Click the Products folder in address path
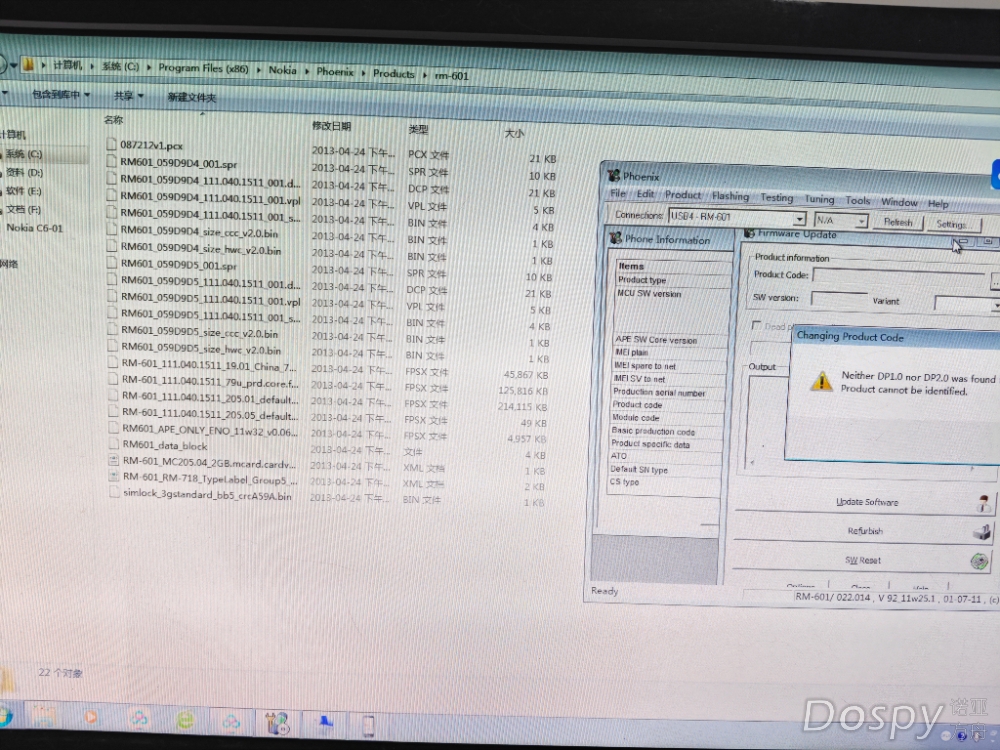 coord(393,74)
